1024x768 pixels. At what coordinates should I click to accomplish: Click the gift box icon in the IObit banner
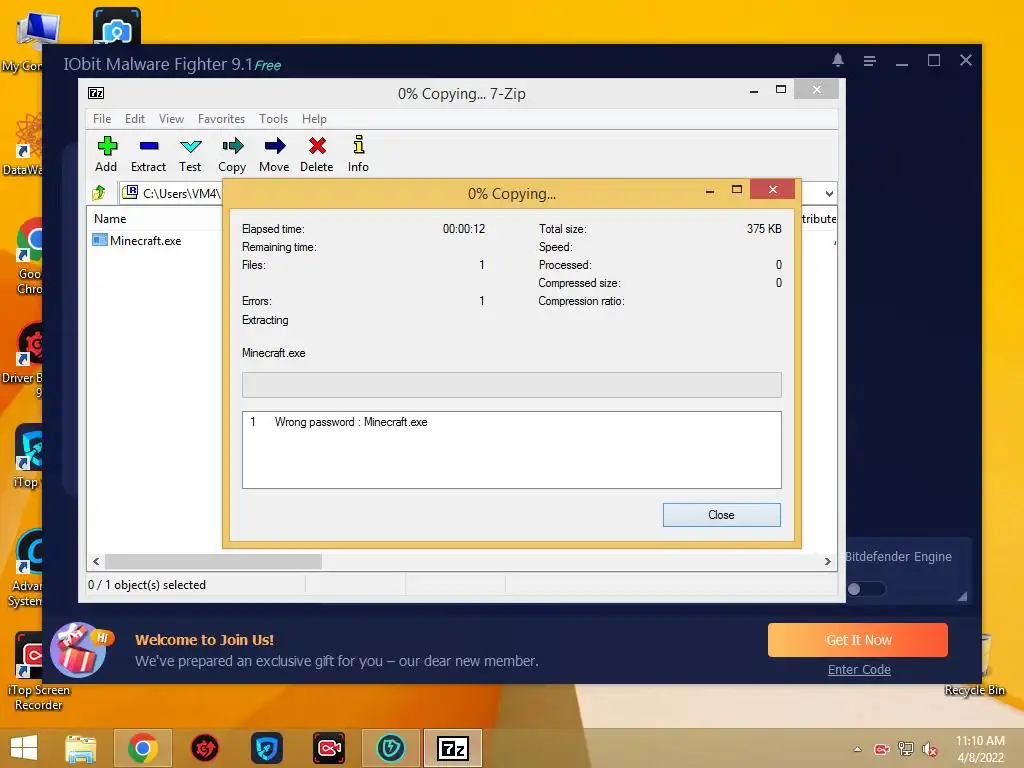[78, 651]
